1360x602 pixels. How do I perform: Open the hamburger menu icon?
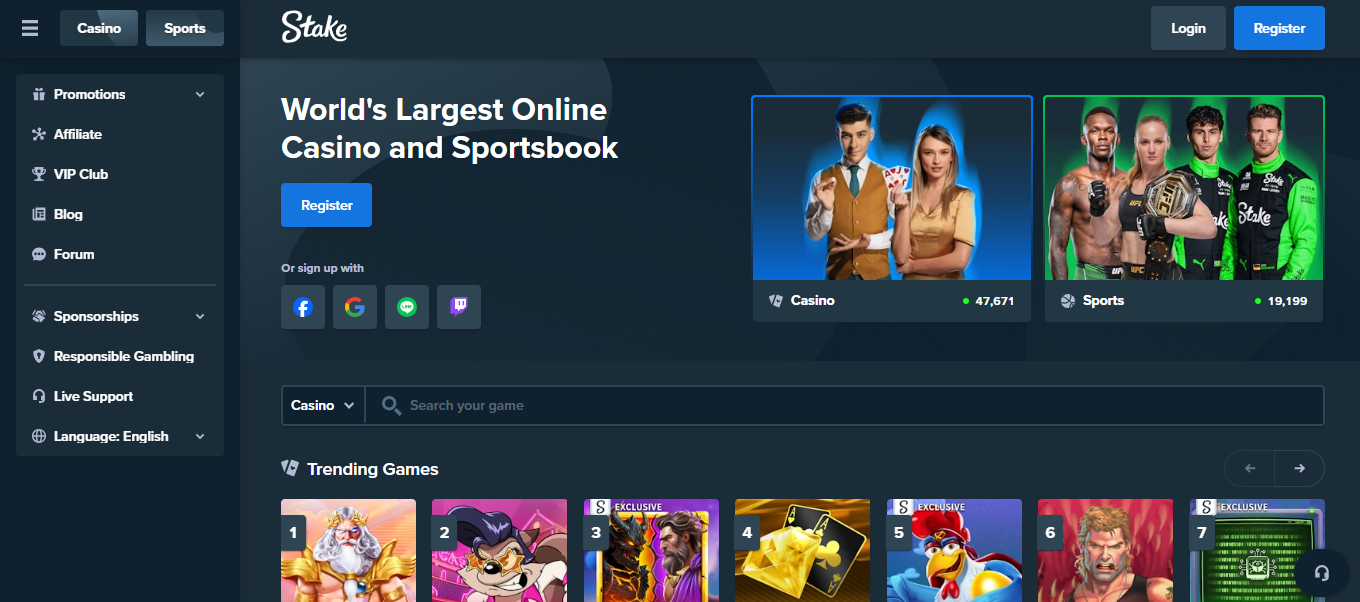(30, 28)
